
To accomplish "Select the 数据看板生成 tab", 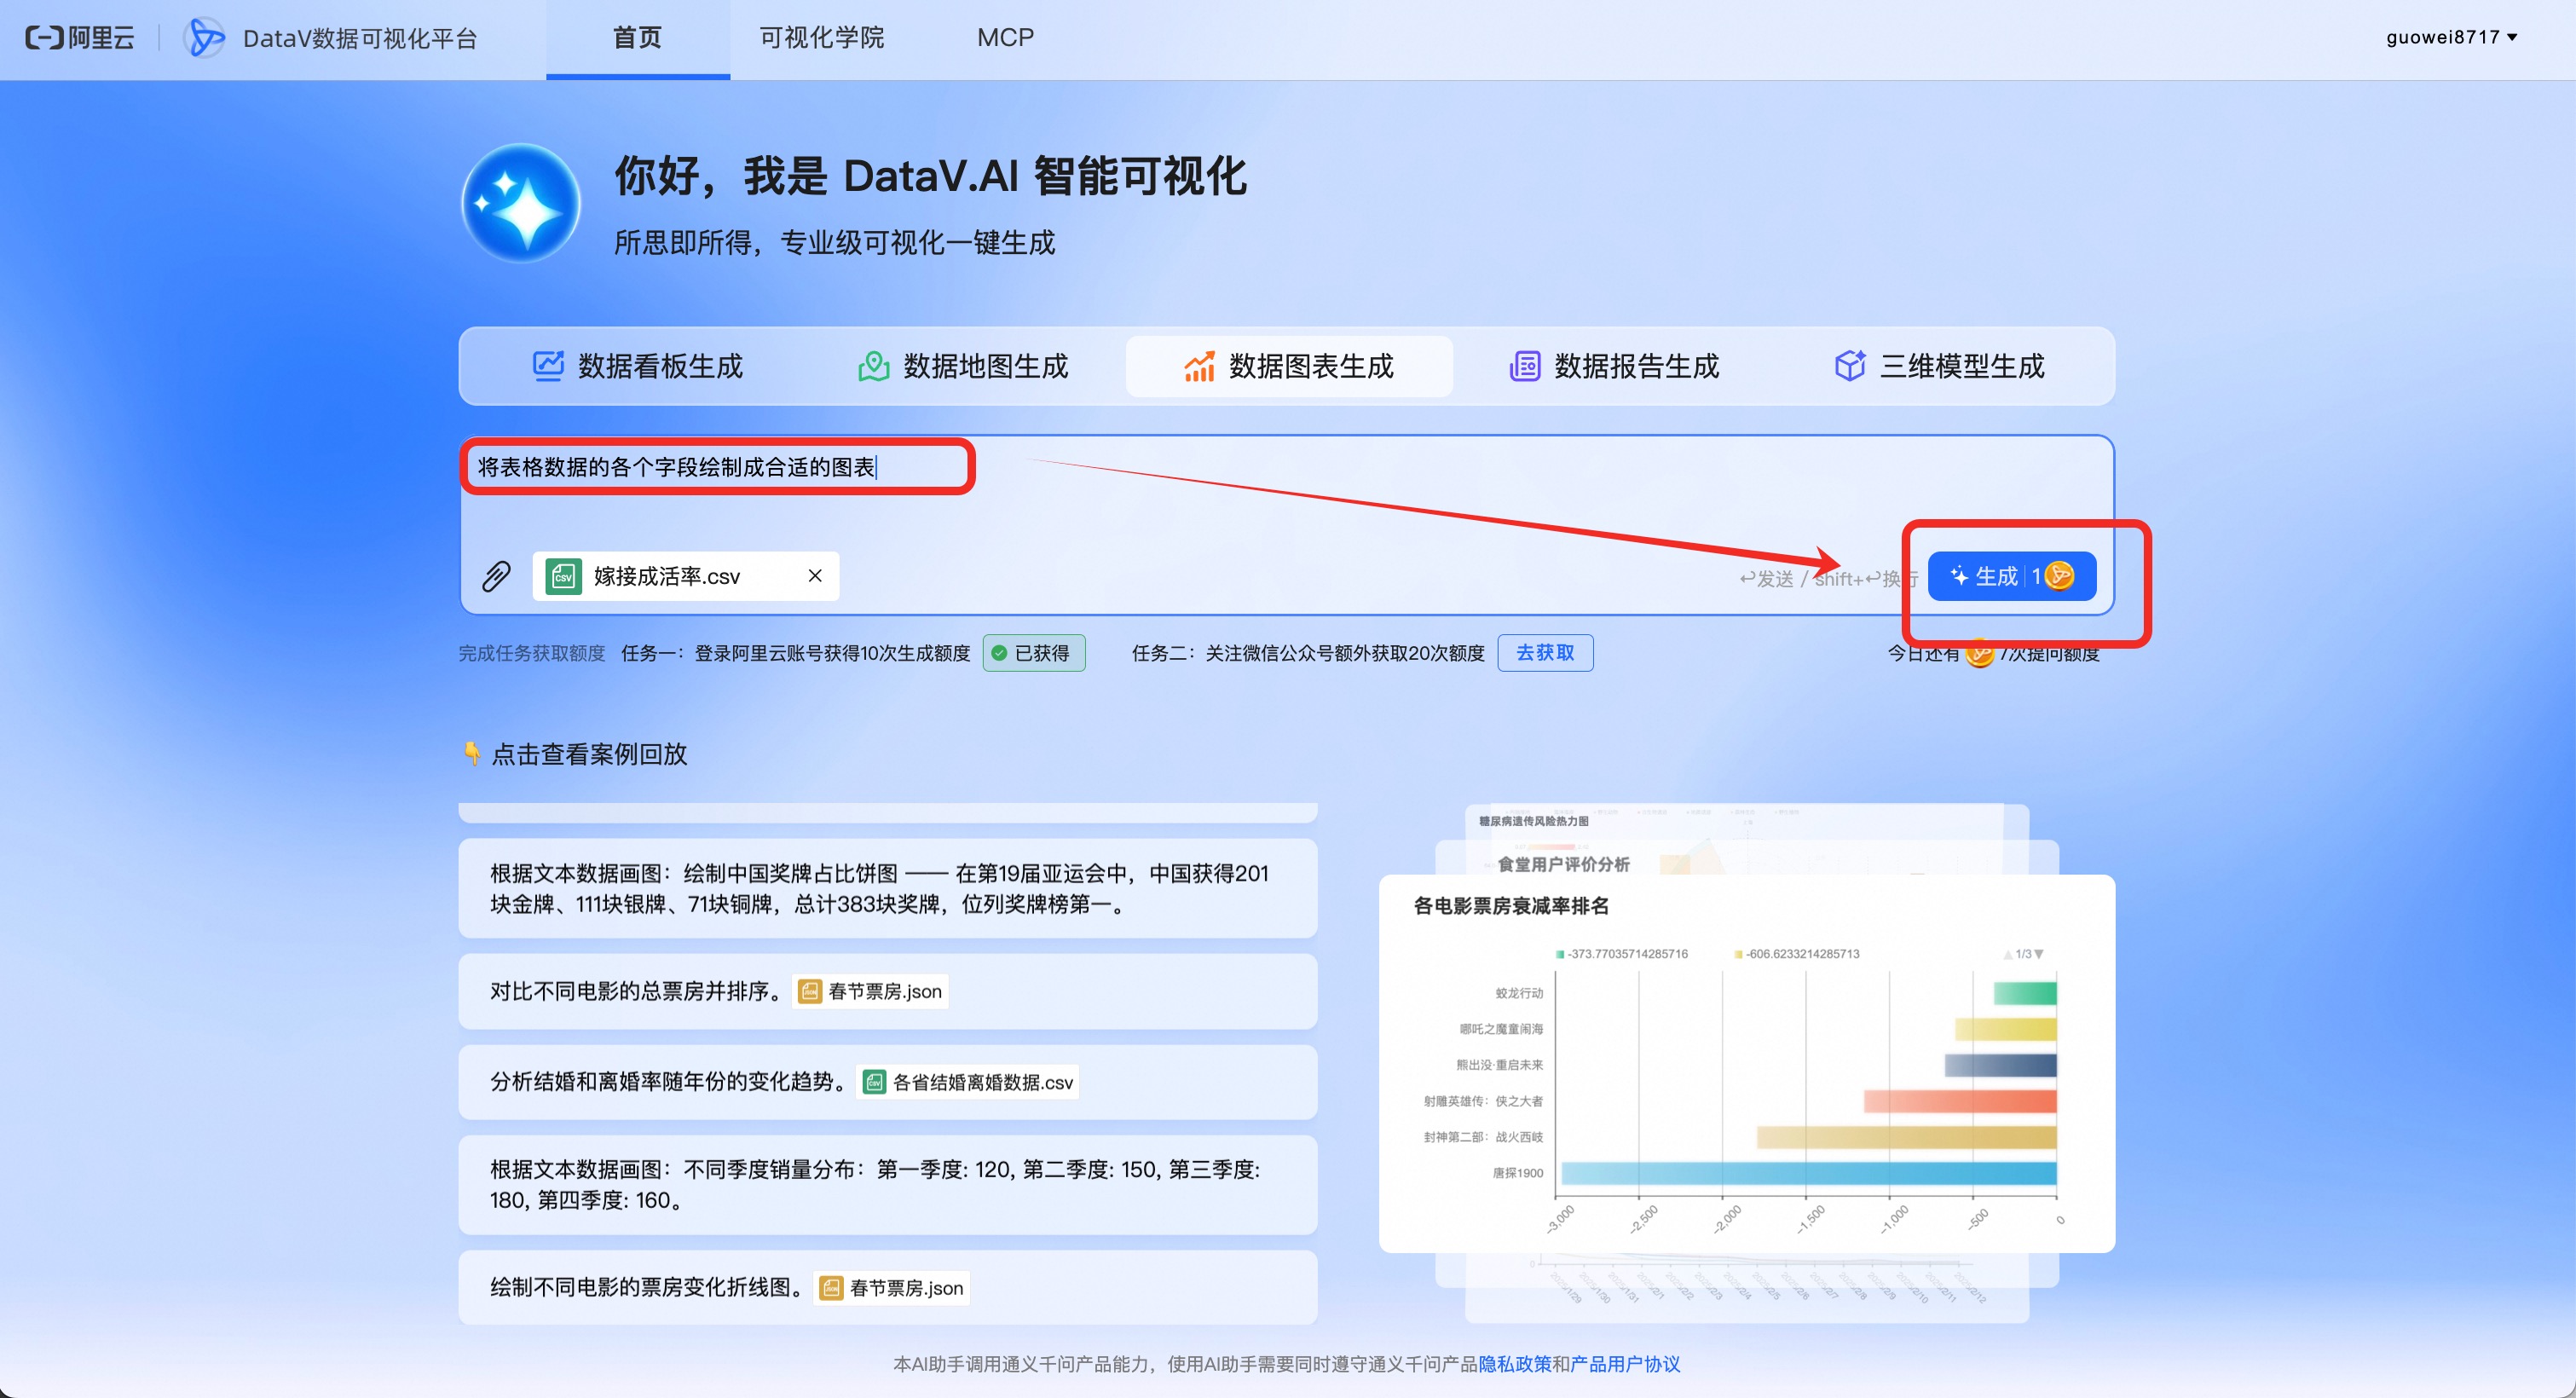I will pyautogui.click(x=637, y=366).
